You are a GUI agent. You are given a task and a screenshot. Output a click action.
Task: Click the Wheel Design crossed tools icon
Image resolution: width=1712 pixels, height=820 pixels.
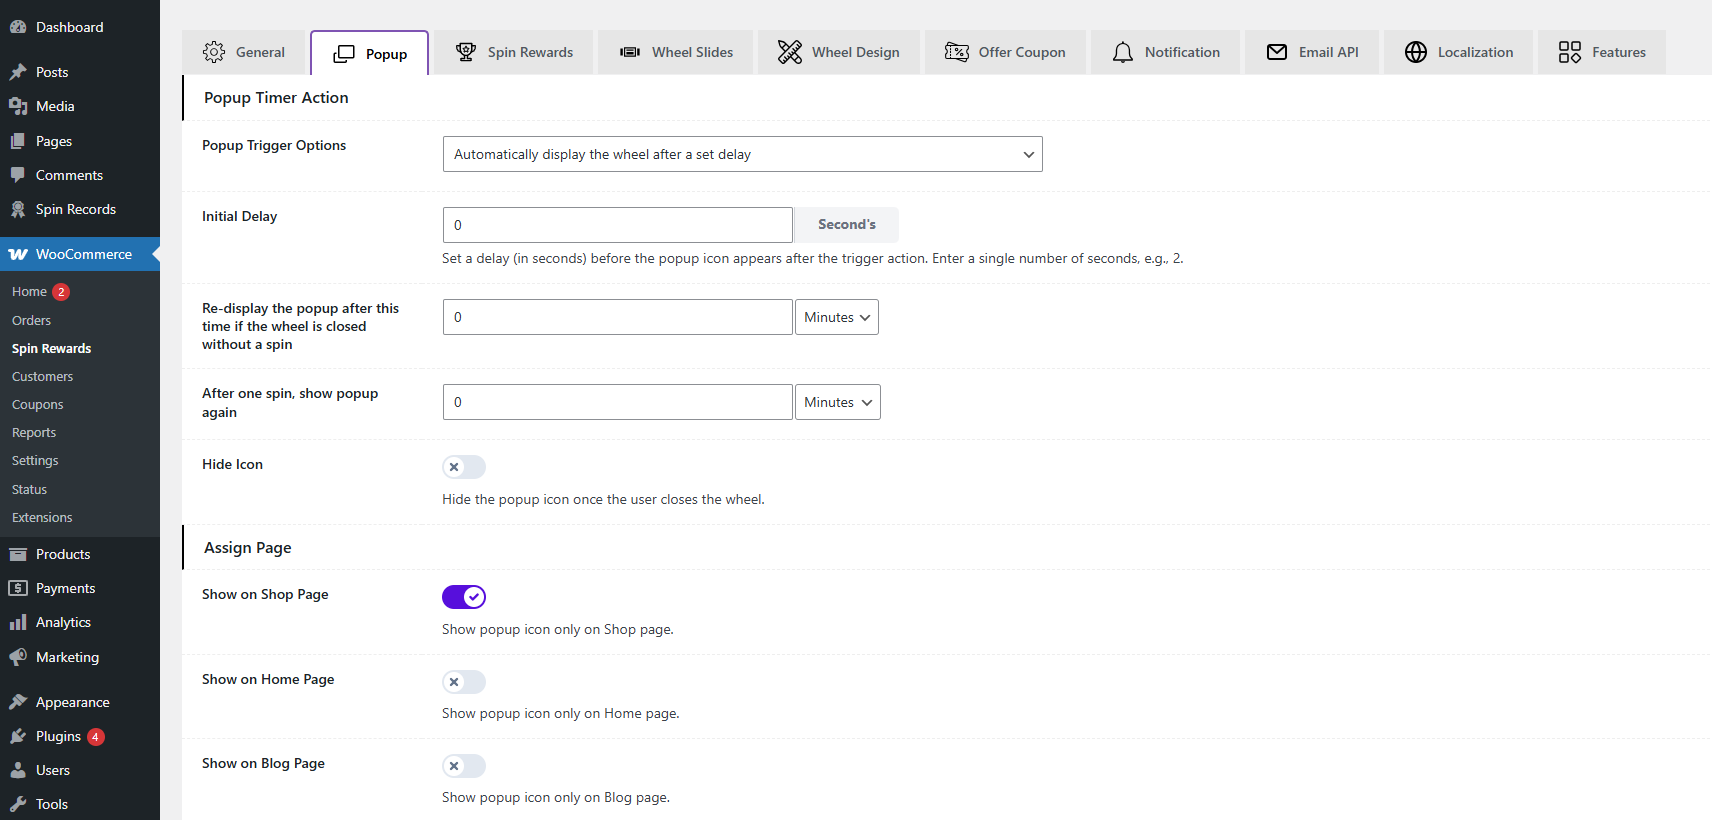[789, 52]
